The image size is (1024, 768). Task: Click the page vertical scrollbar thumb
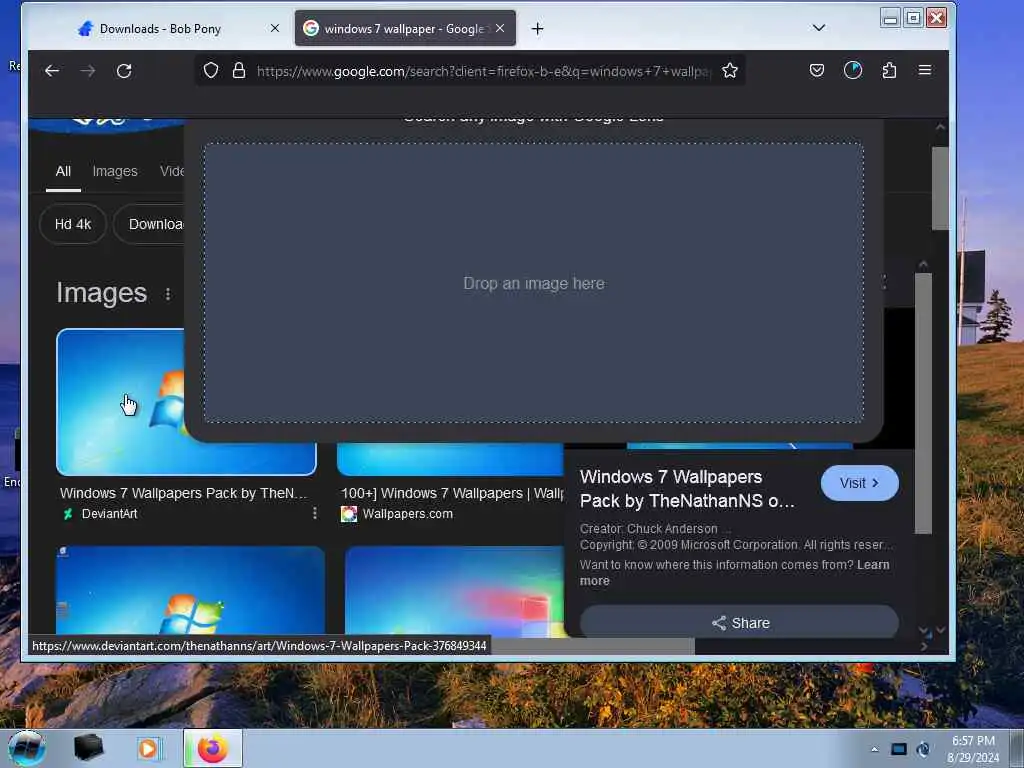[940, 188]
